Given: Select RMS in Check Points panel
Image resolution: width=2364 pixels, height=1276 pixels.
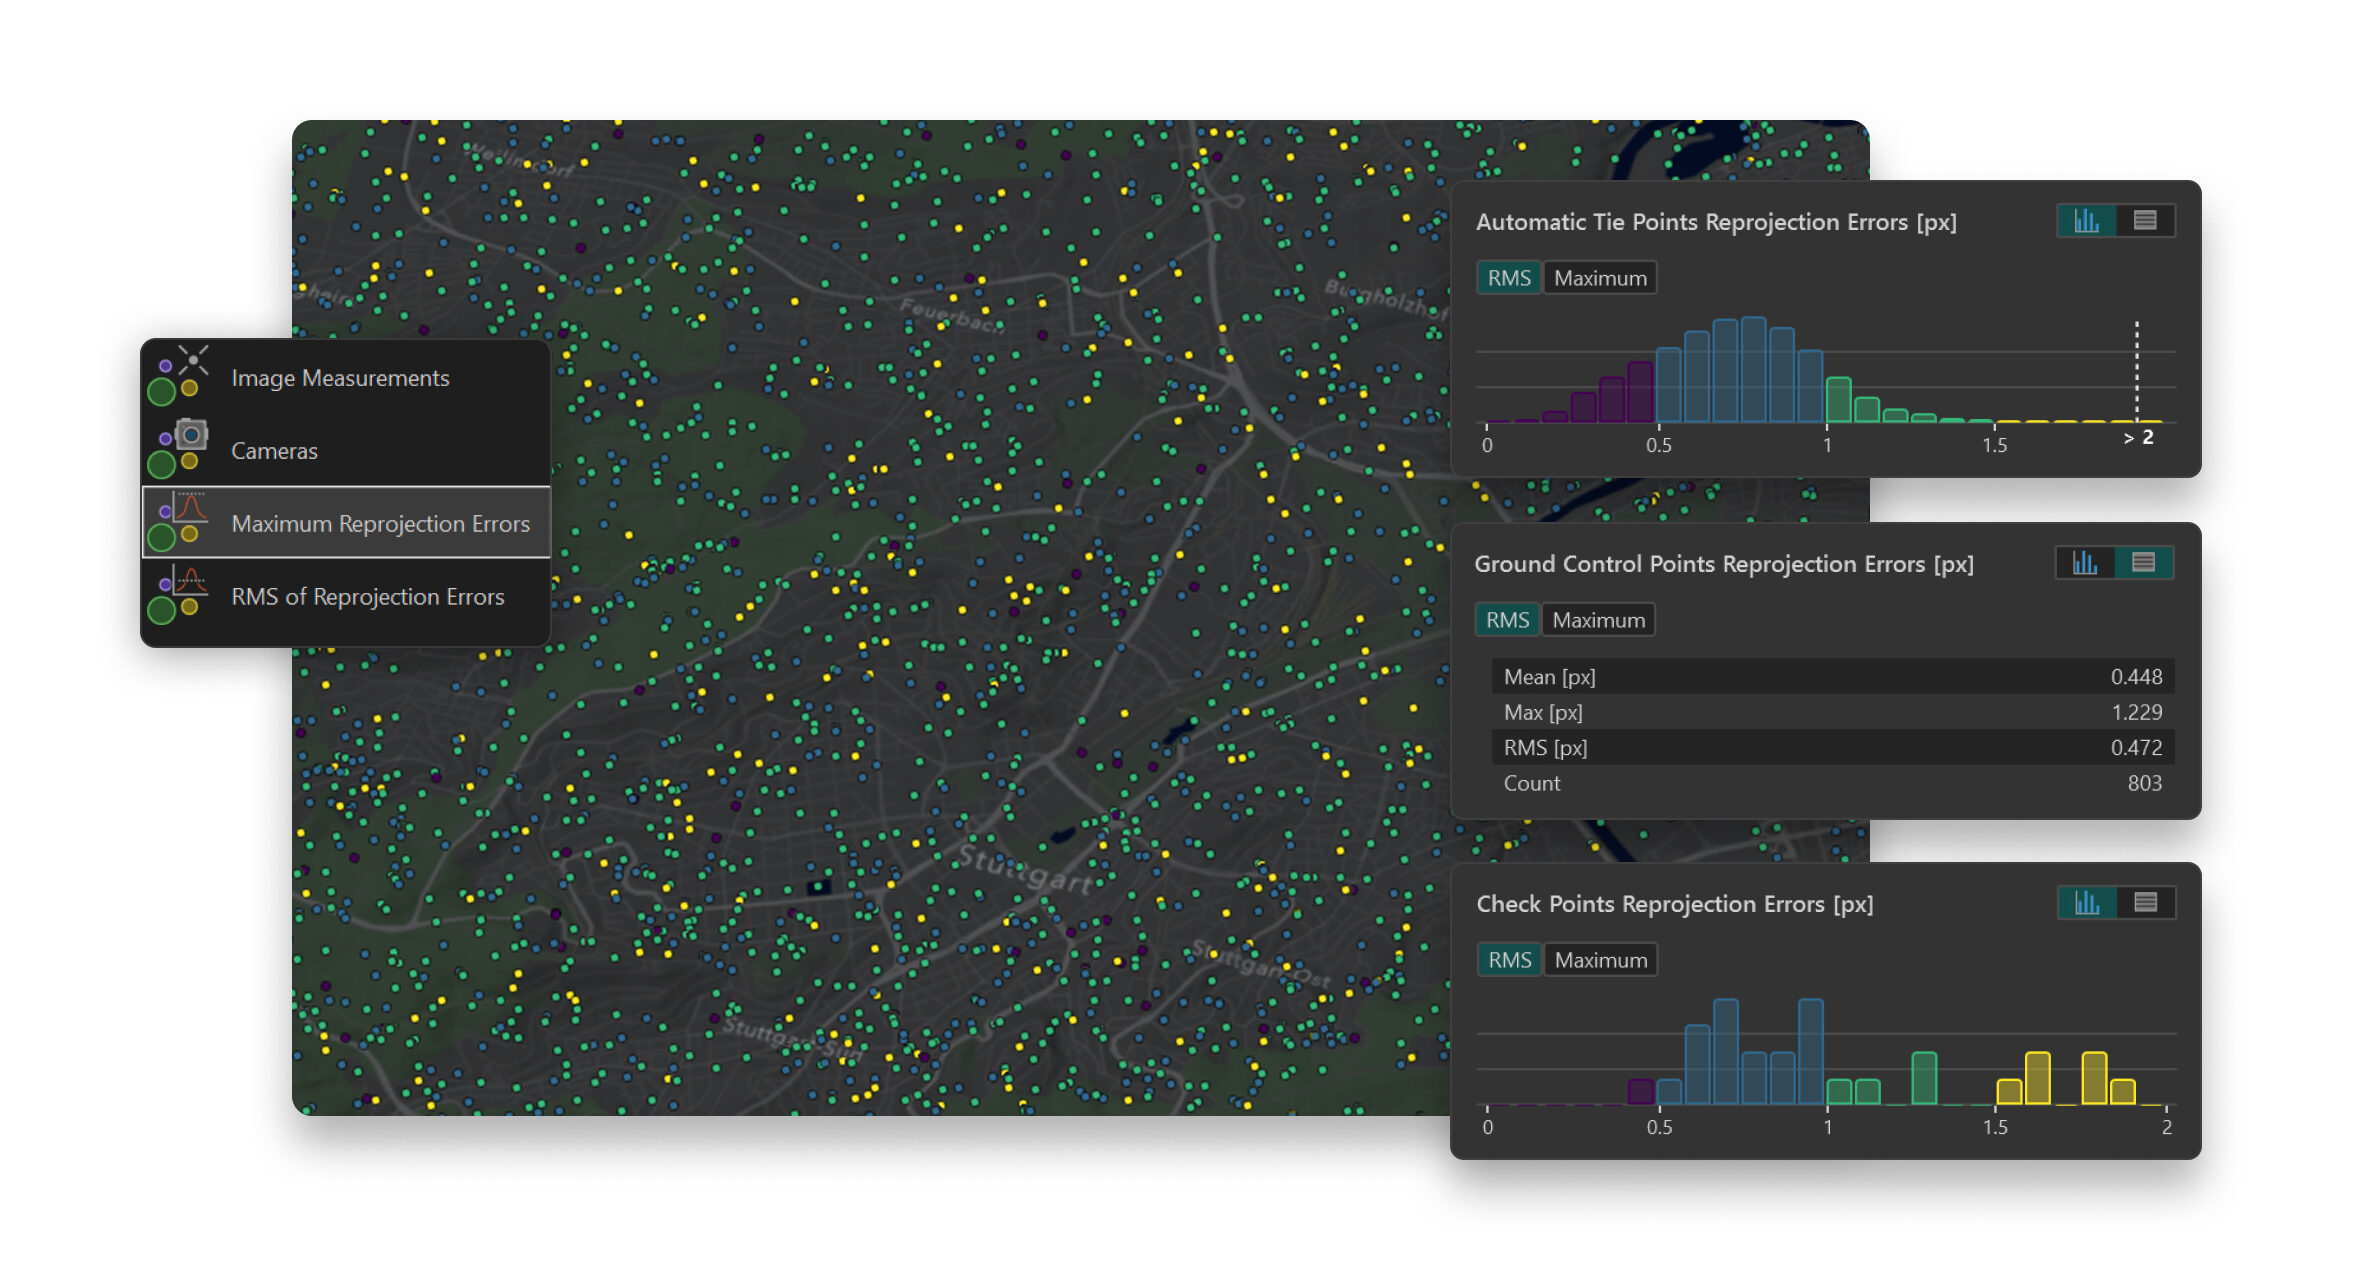Looking at the screenshot, I should pyautogui.click(x=1509, y=960).
